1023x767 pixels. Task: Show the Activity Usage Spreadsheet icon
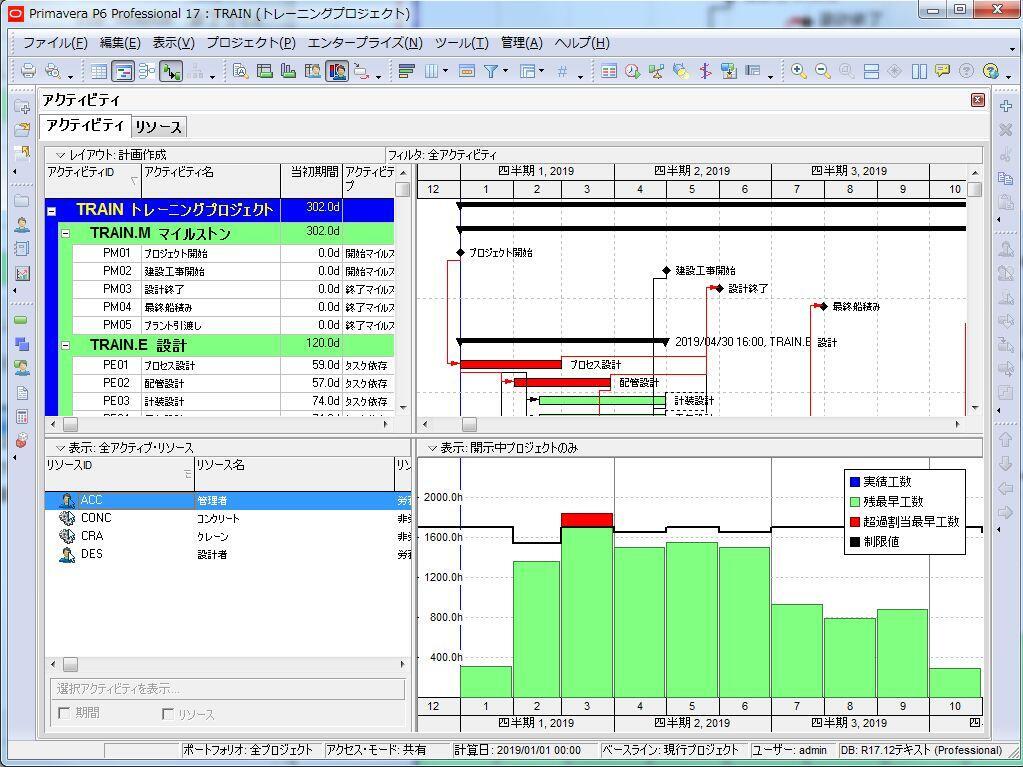tap(264, 71)
